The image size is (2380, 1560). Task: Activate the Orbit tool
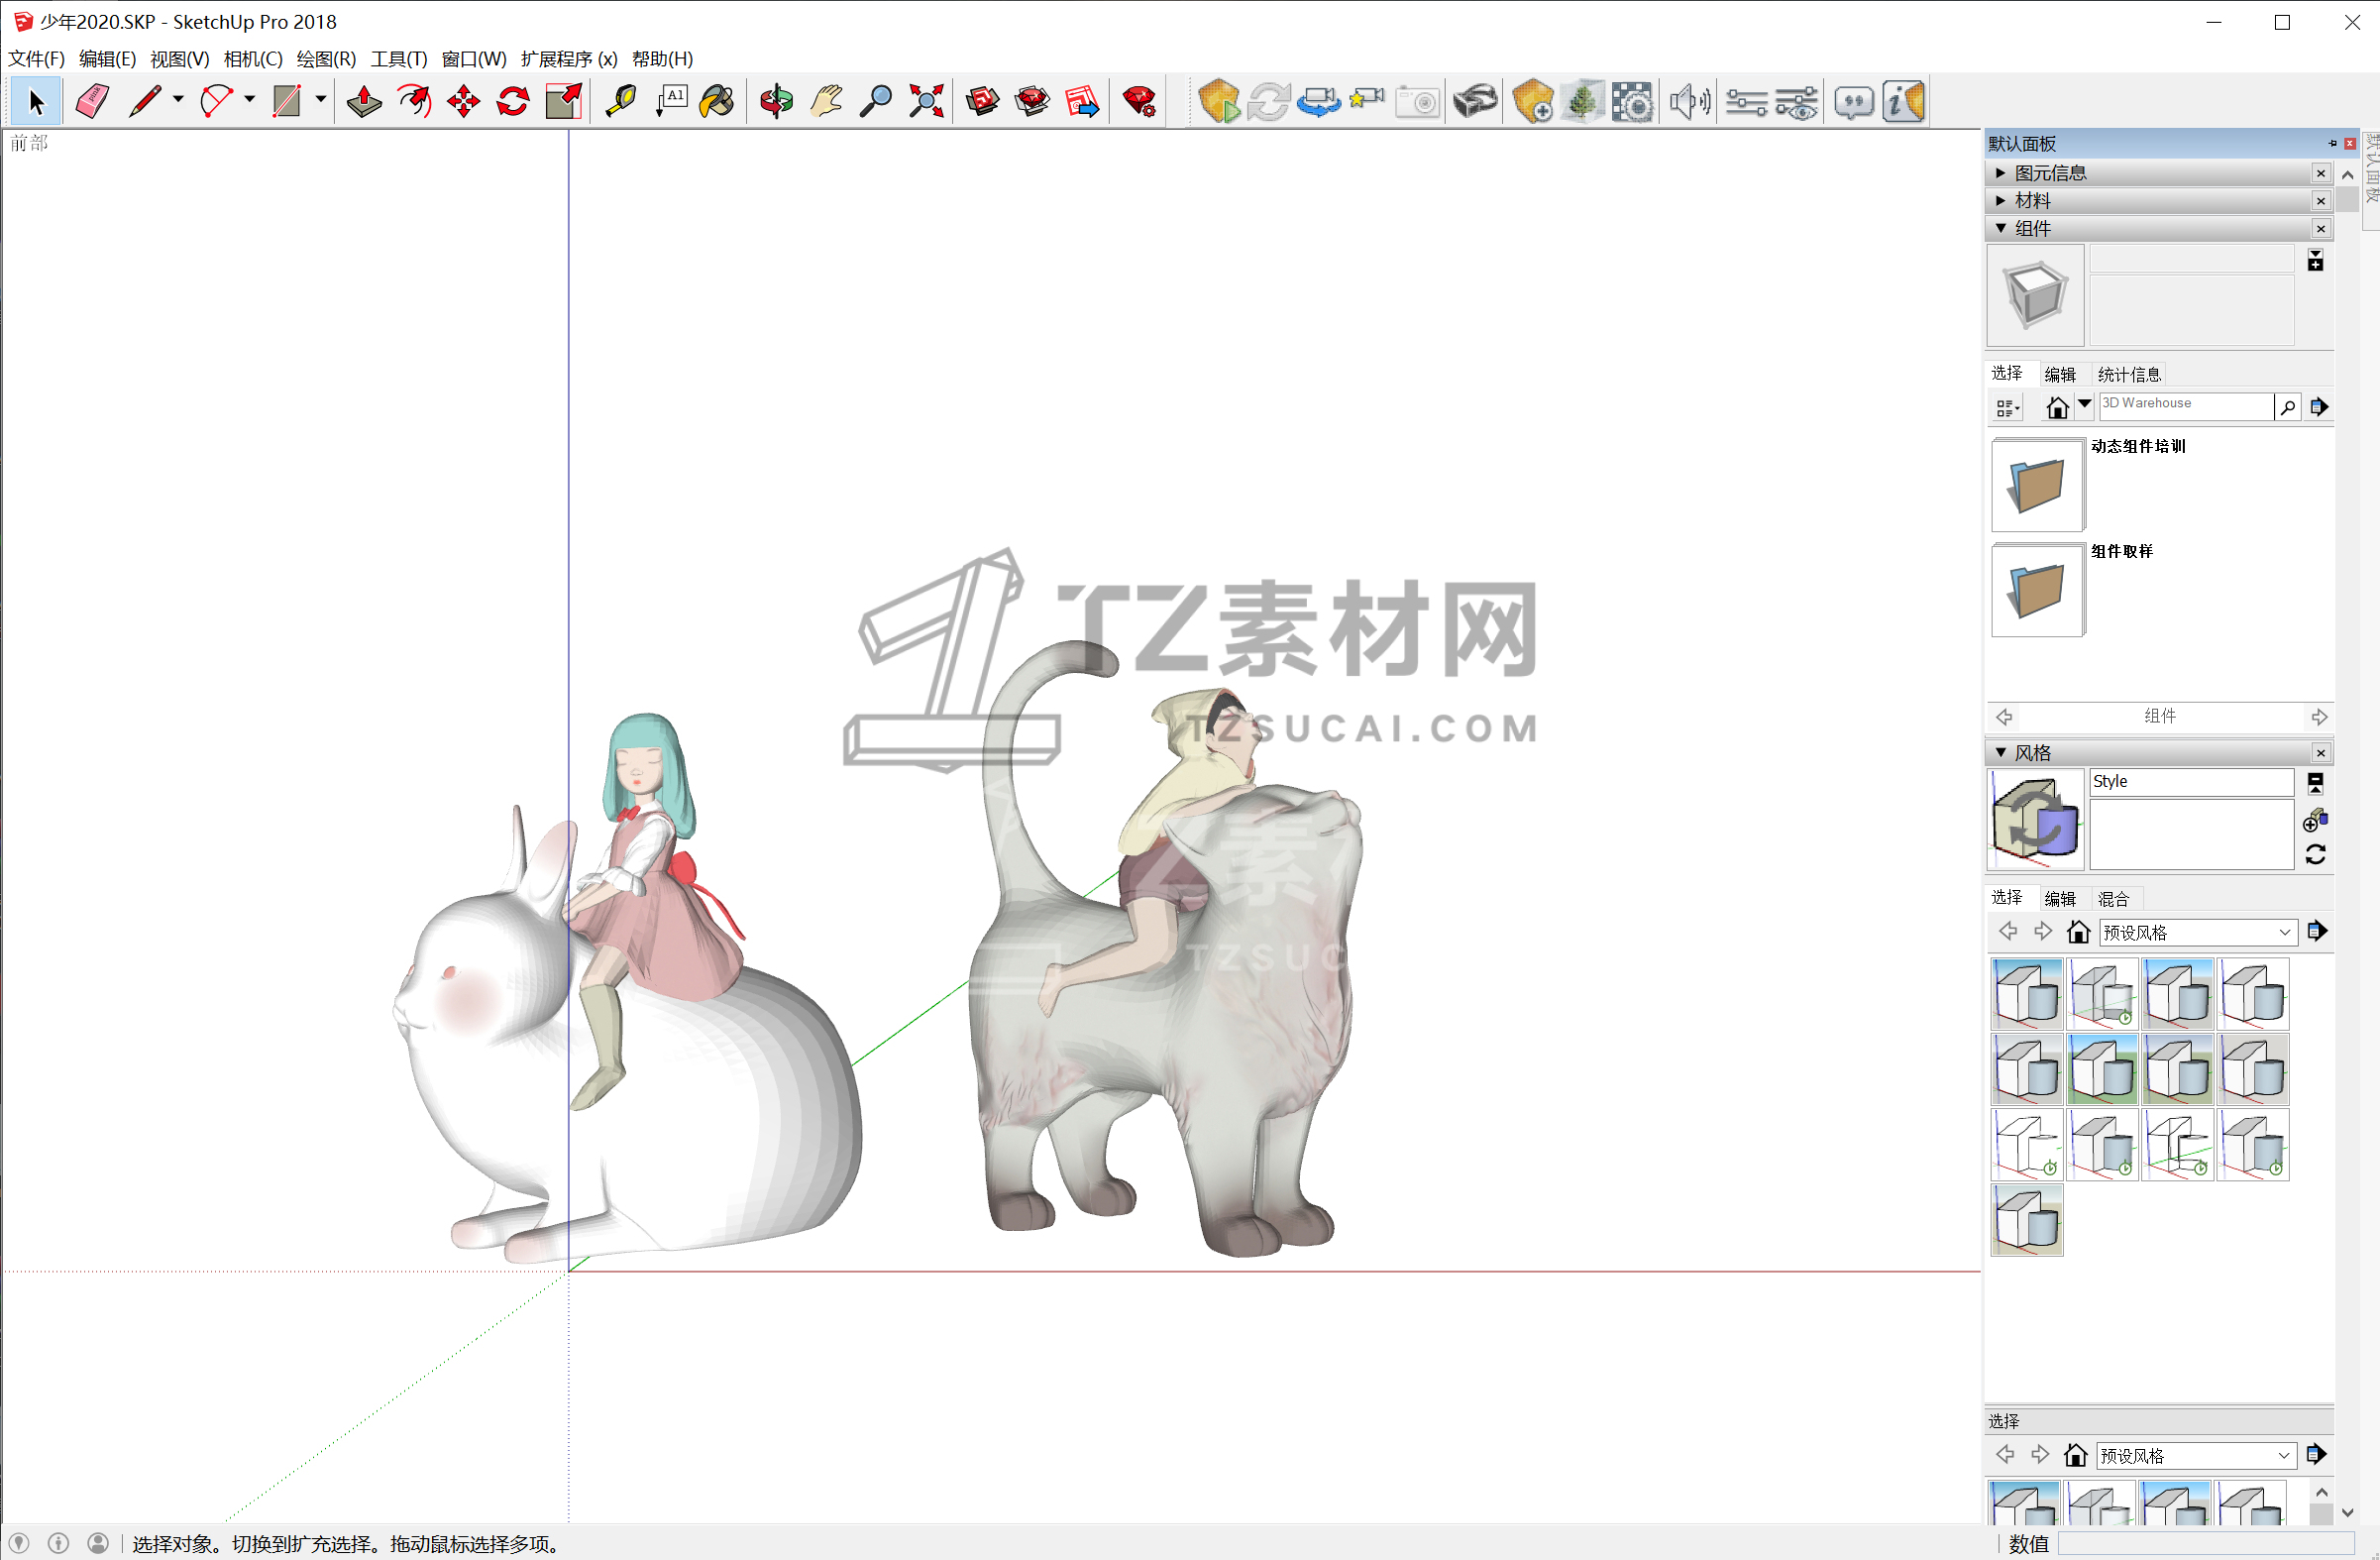pyautogui.click(x=776, y=102)
